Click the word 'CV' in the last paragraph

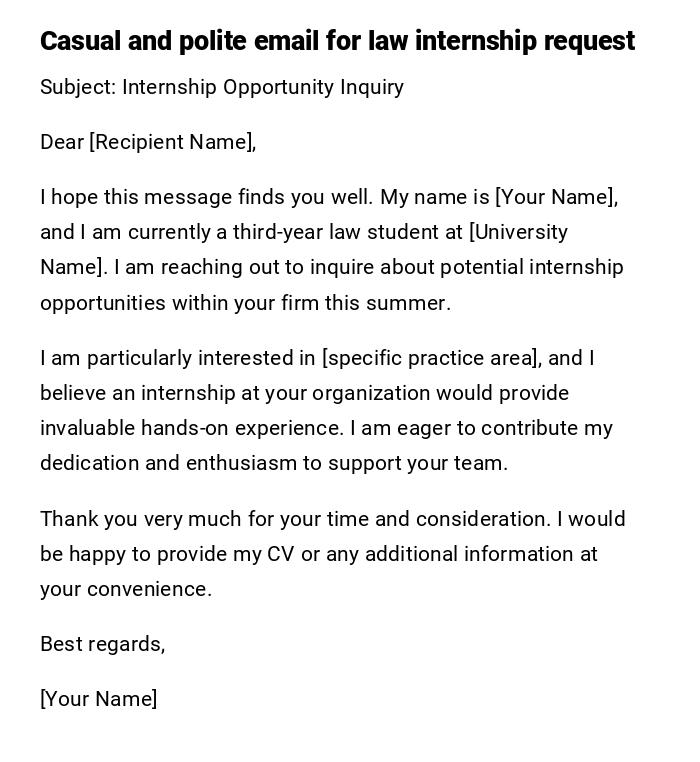pyautogui.click(x=280, y=554)
